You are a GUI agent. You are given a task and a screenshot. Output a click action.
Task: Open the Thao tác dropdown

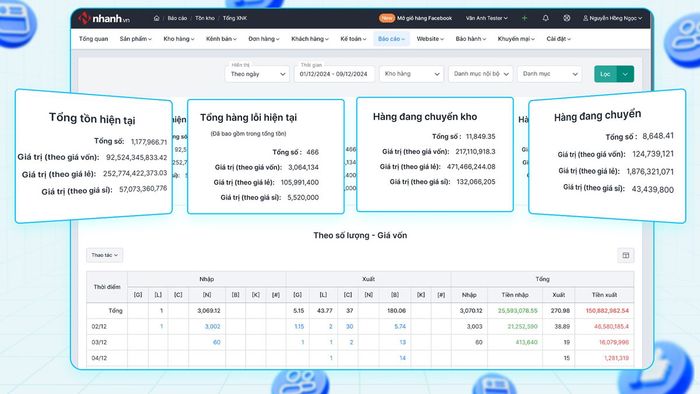104,255
